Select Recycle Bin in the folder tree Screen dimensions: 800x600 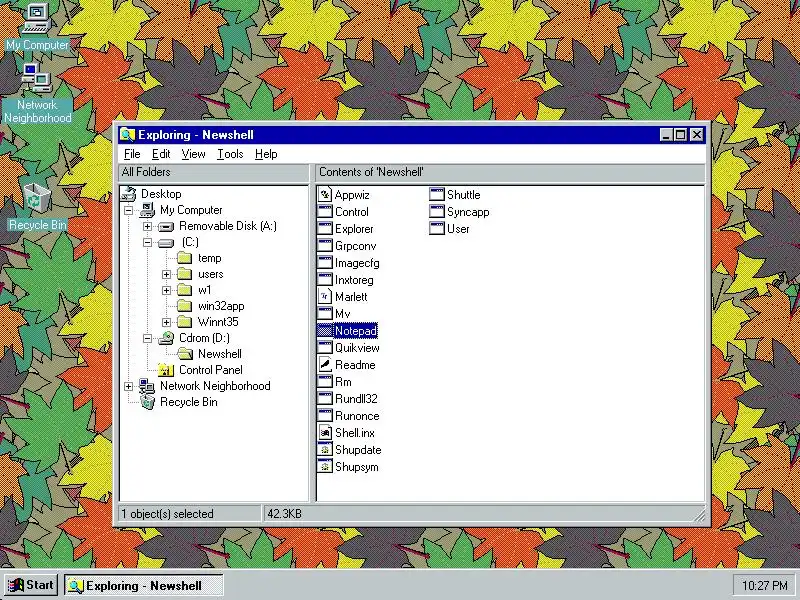click(188, 402)
